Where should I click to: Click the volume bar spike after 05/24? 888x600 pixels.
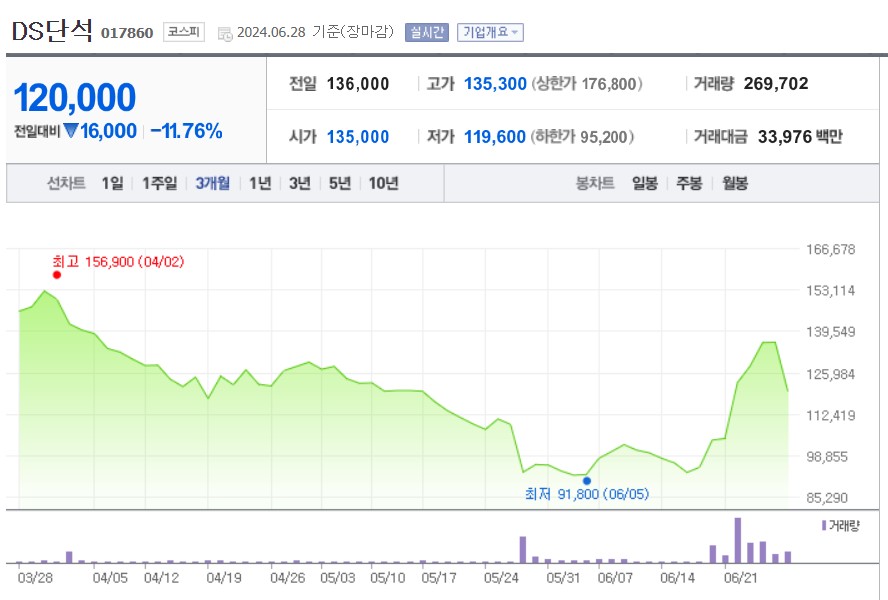coord(523,550)
